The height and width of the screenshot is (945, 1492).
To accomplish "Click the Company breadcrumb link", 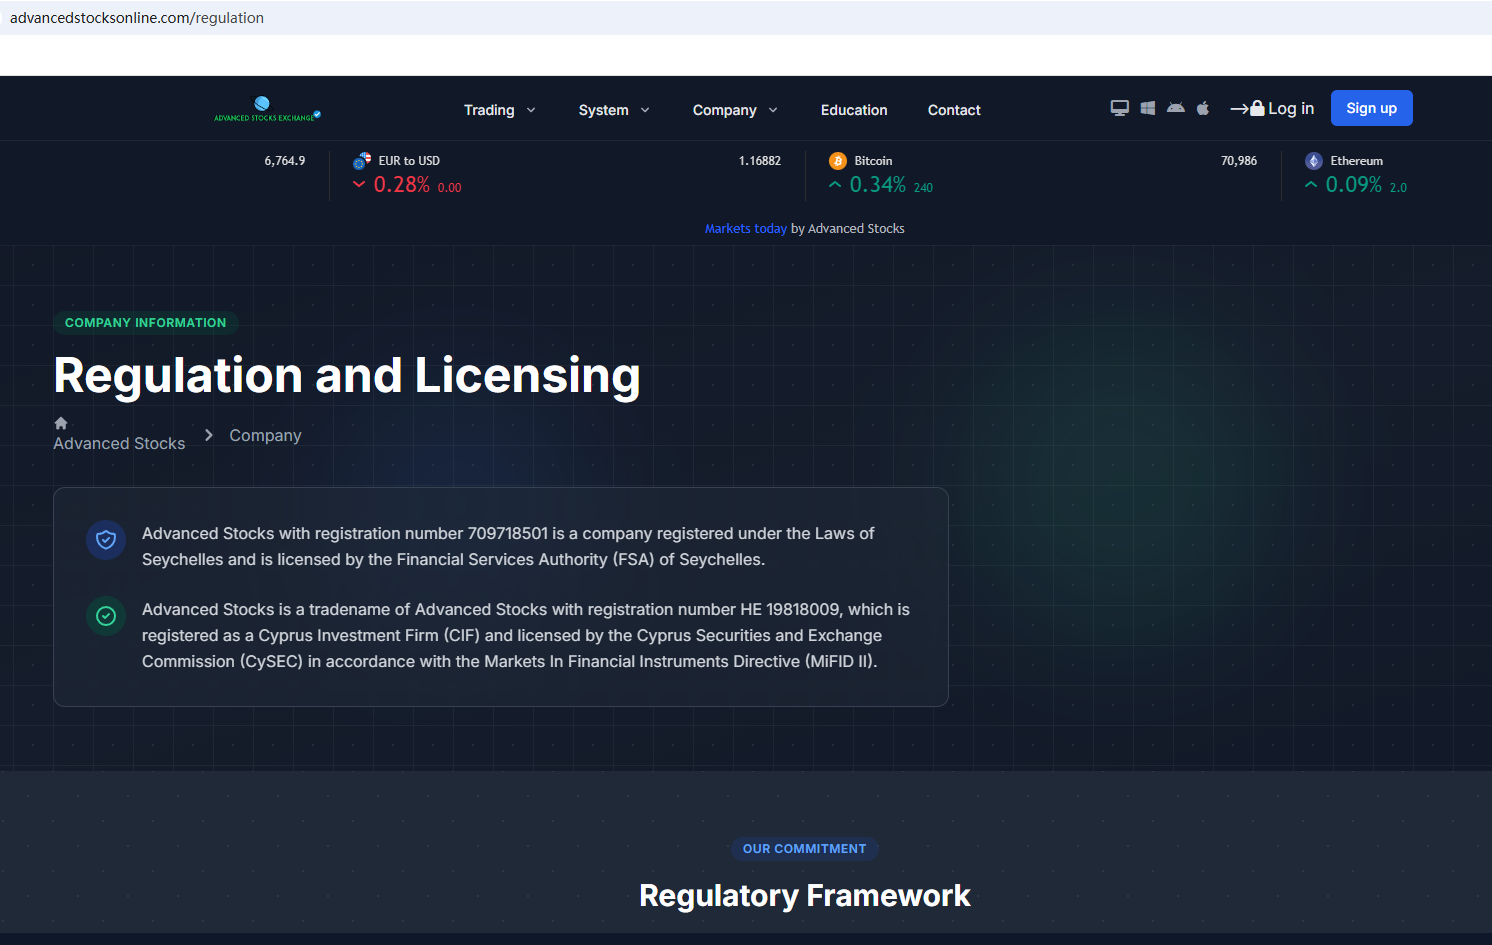I will click(x=265, y=436).
